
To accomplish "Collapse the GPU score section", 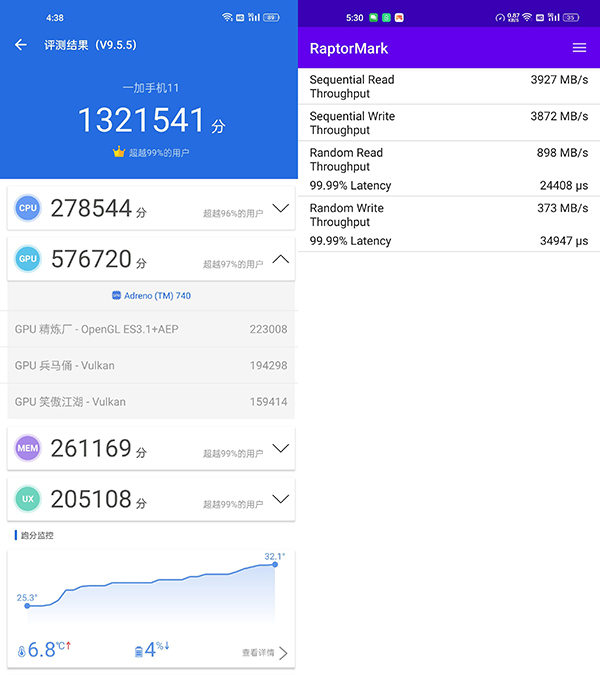I will click(280, 259).
